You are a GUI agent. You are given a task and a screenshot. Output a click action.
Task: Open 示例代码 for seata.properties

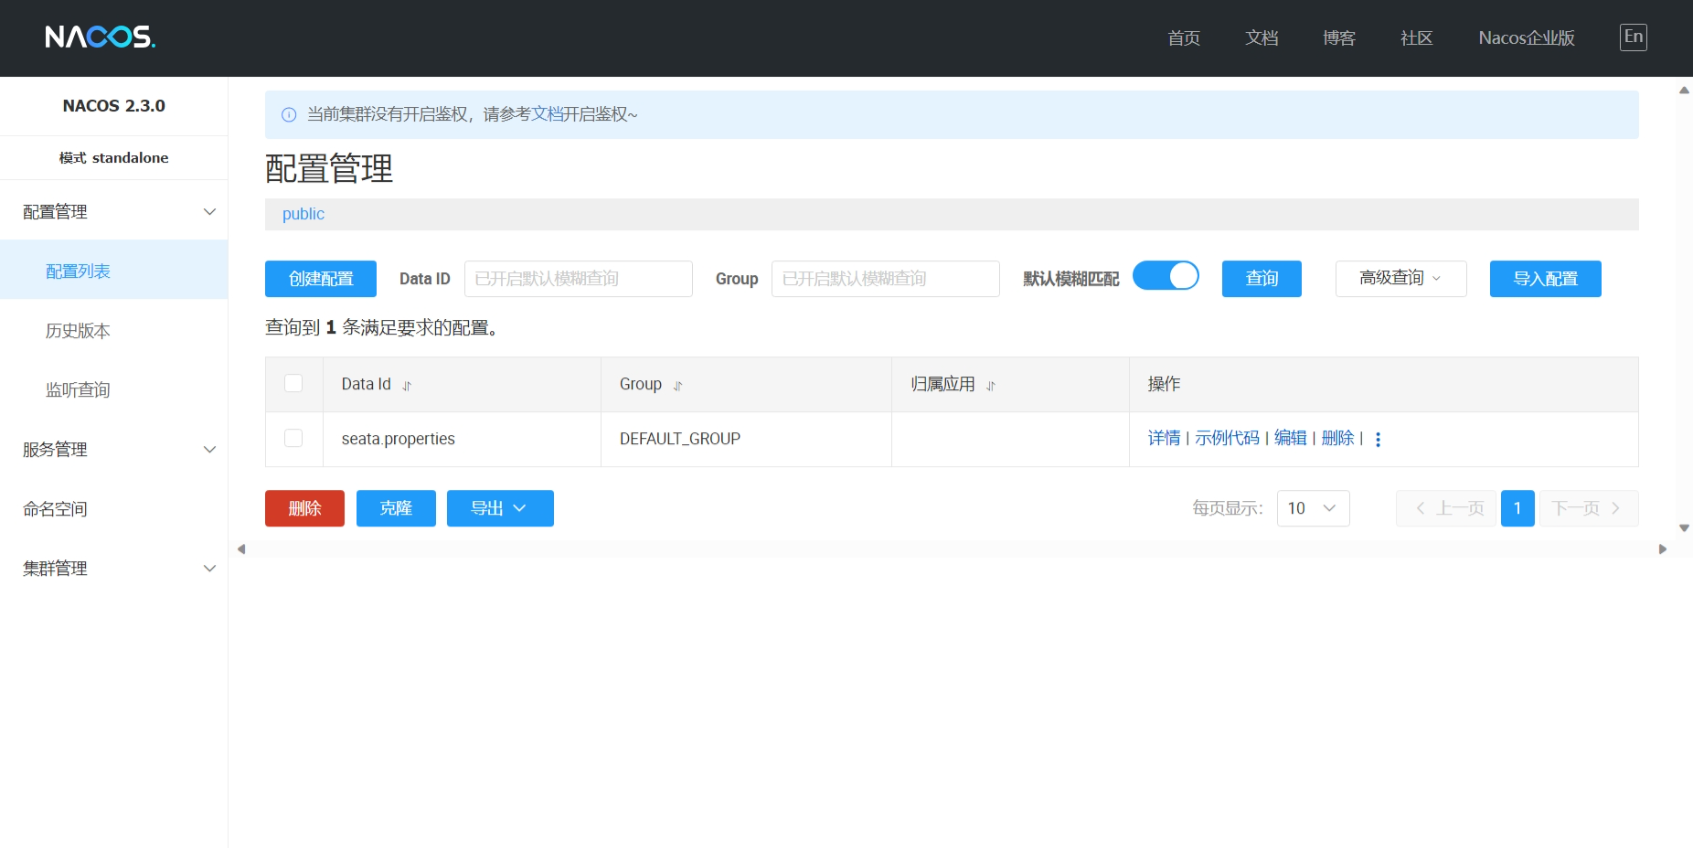tap(1227, 438)
